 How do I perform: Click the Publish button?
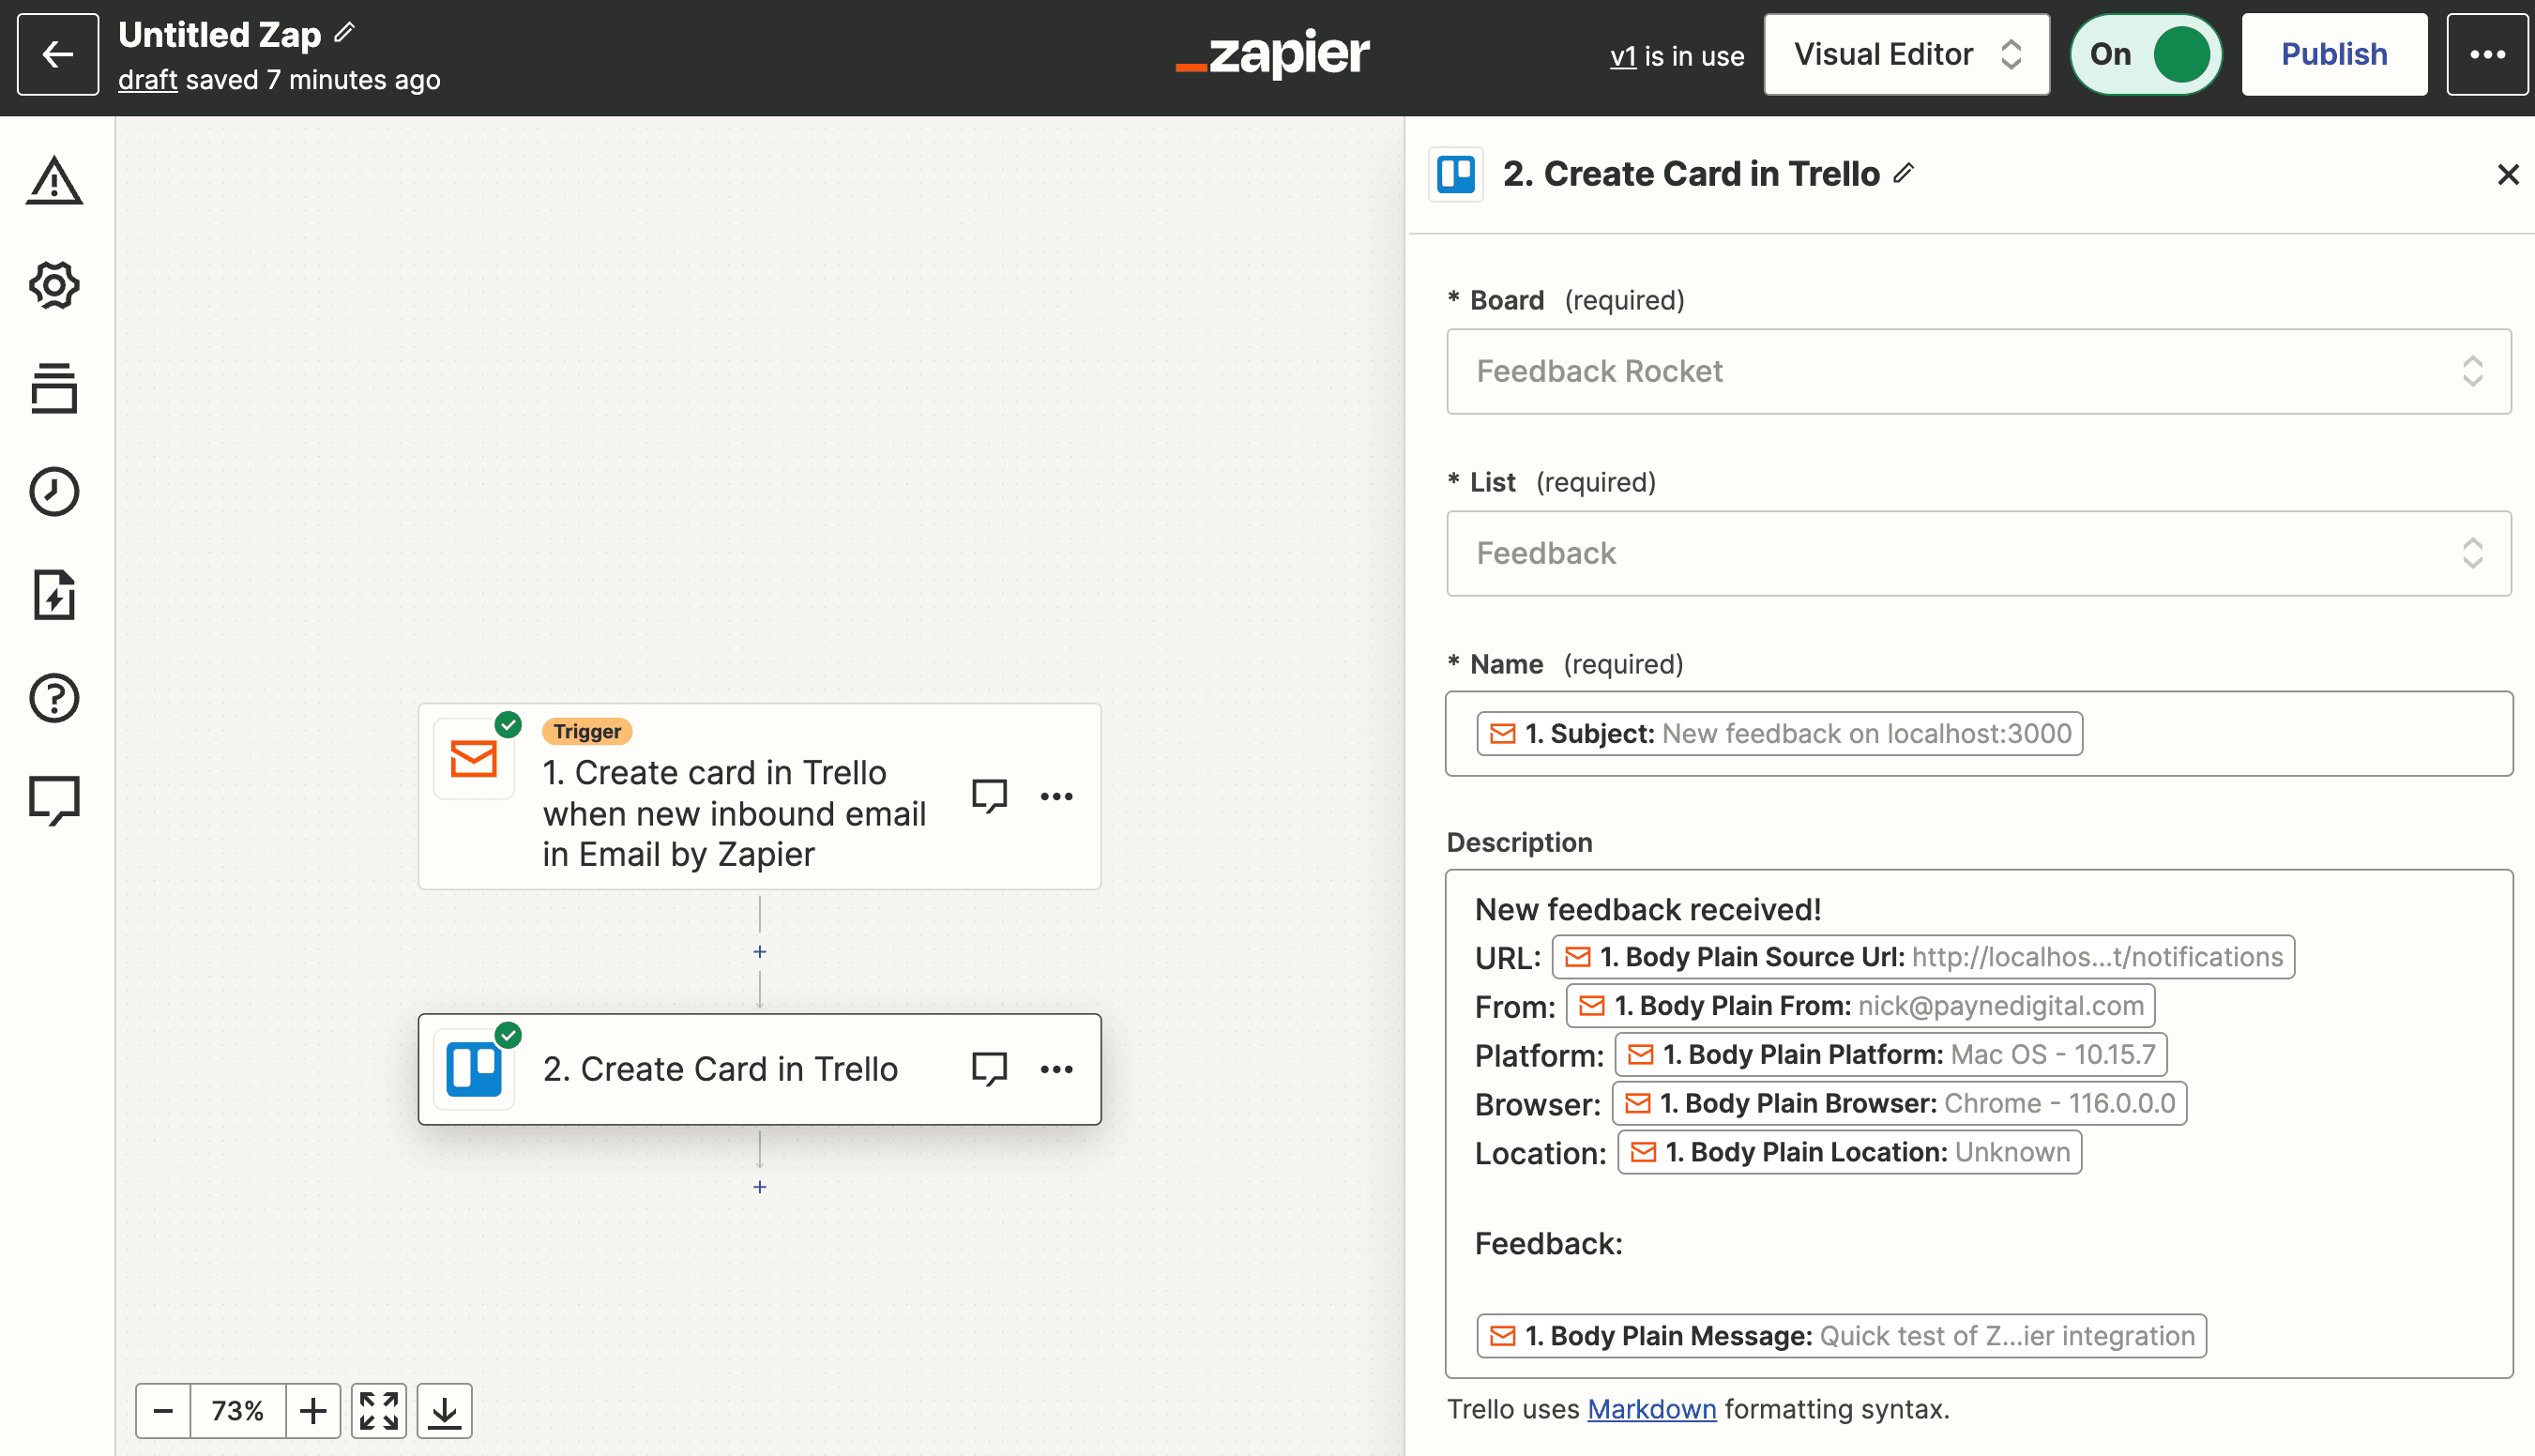pyautogui.click(x=2333, y=55)
